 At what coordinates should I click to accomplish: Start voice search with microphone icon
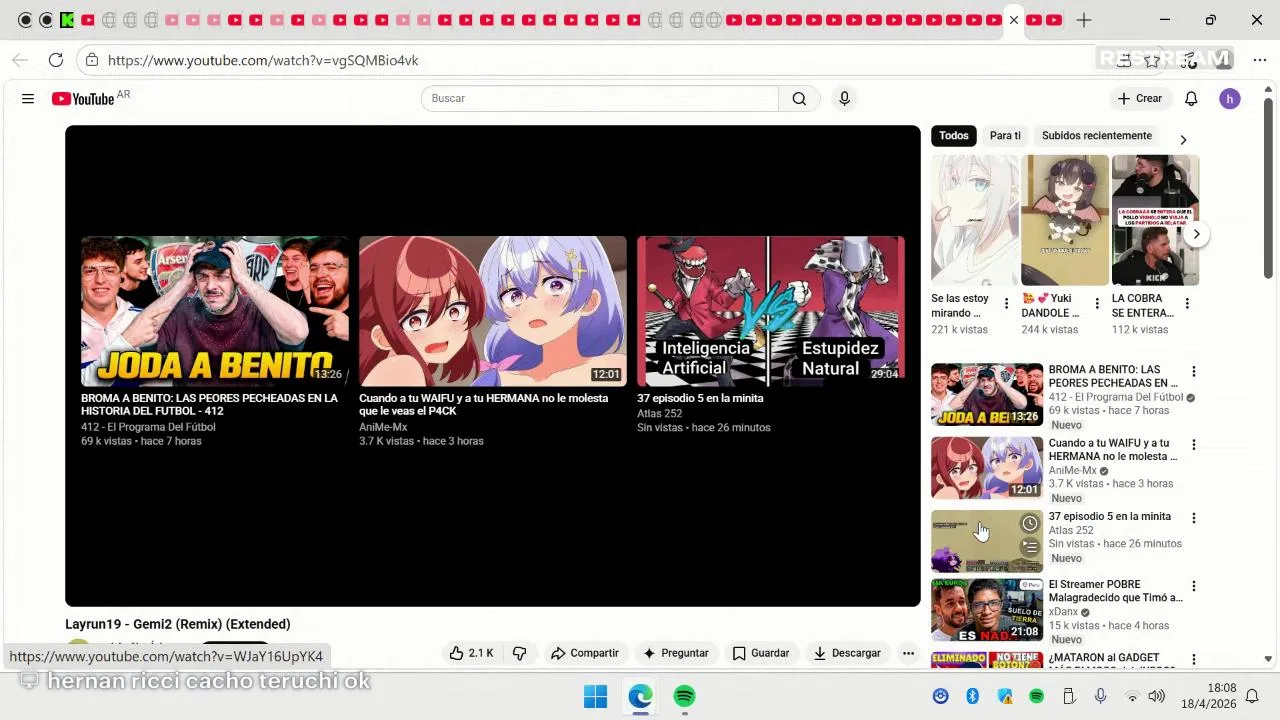844,98
